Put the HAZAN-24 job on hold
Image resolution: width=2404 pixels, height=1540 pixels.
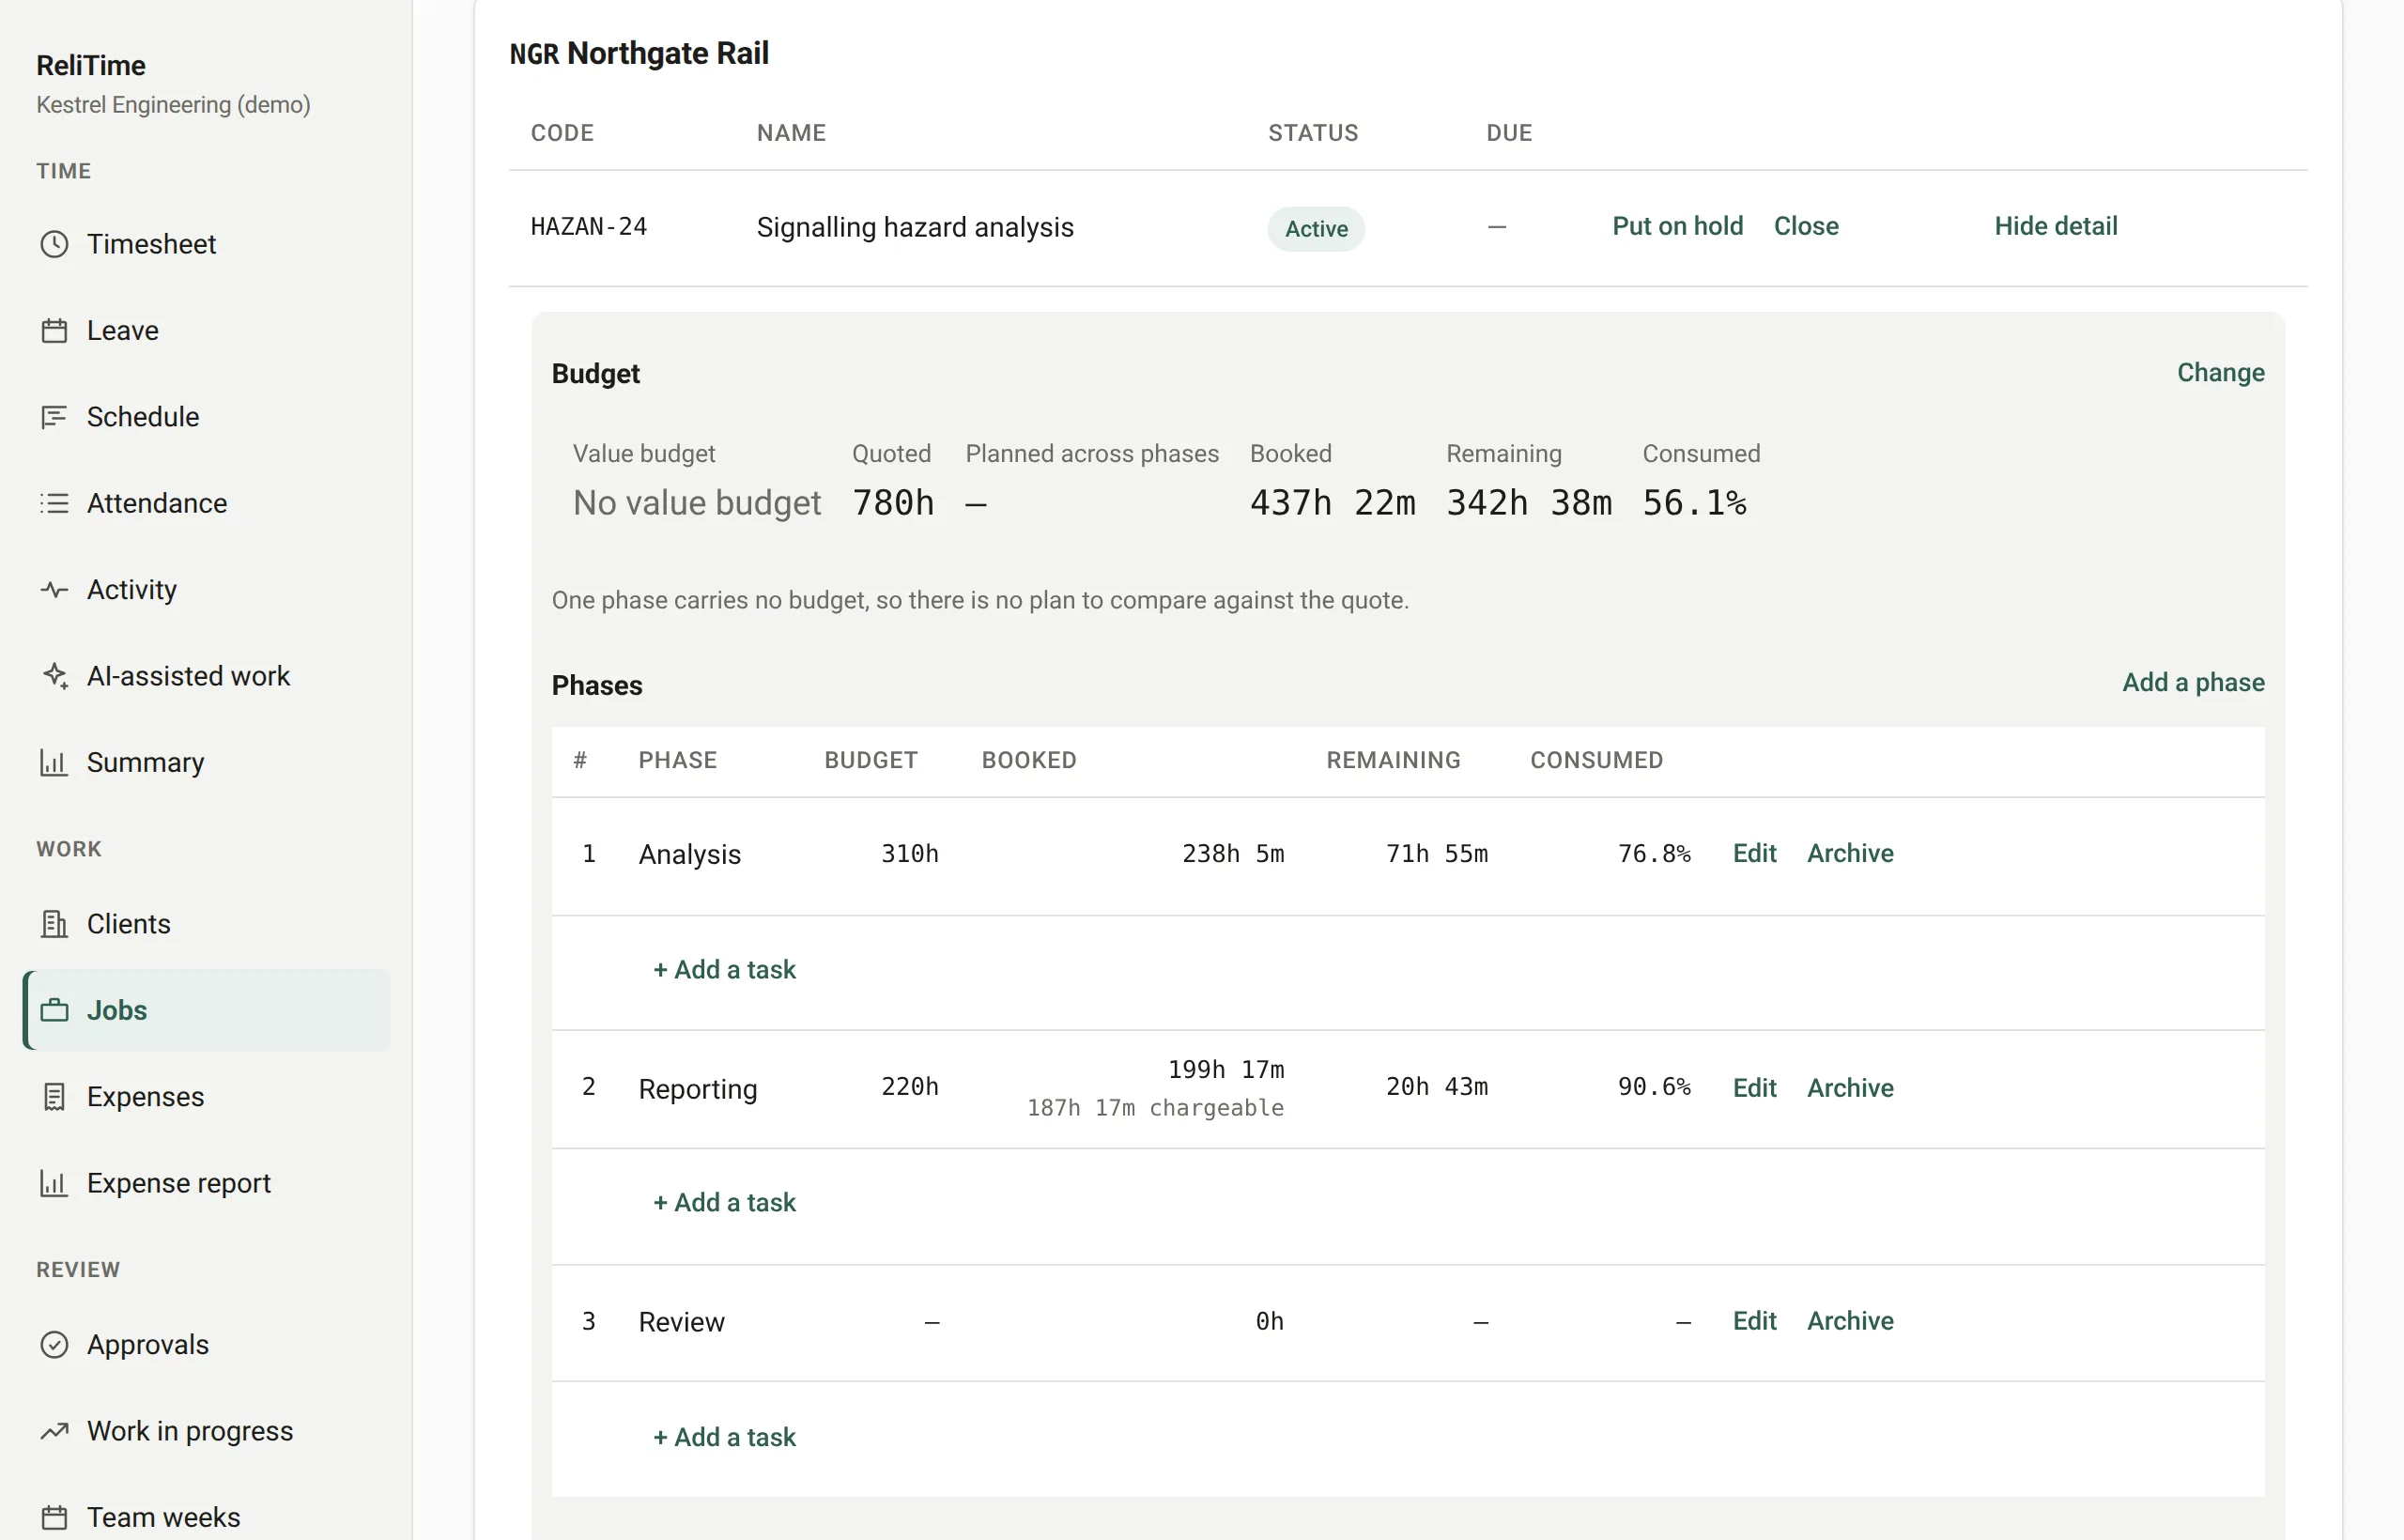tap(1677, 226)
